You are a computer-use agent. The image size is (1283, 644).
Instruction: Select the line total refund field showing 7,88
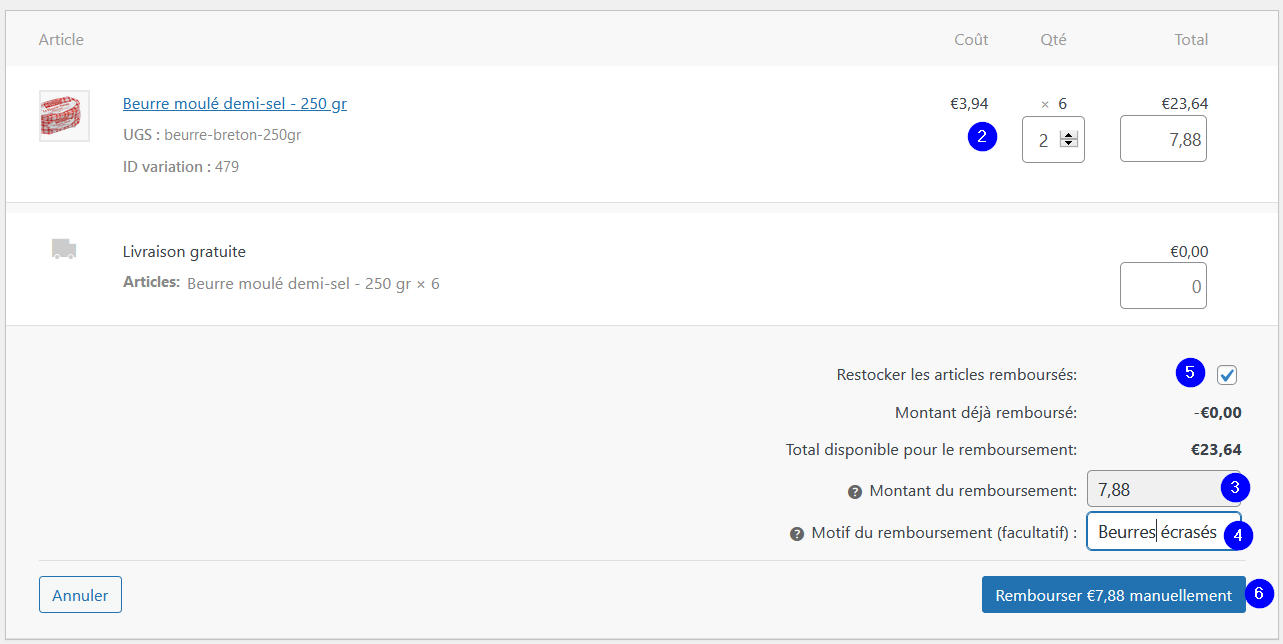click(x=1163, y=139)
